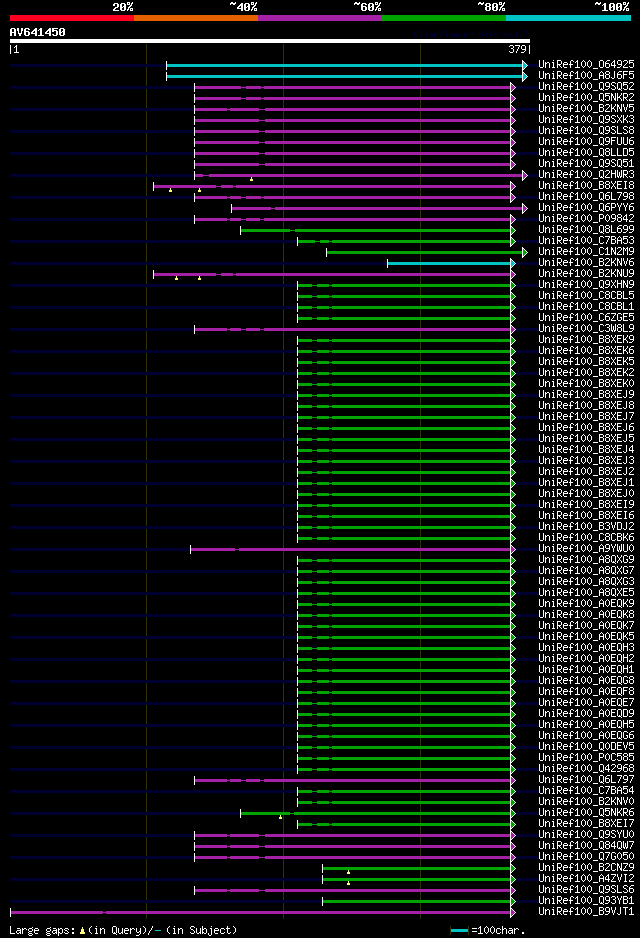
Task: Select the UniRef100_B2KNV6 label
Action: click(586, 262)
